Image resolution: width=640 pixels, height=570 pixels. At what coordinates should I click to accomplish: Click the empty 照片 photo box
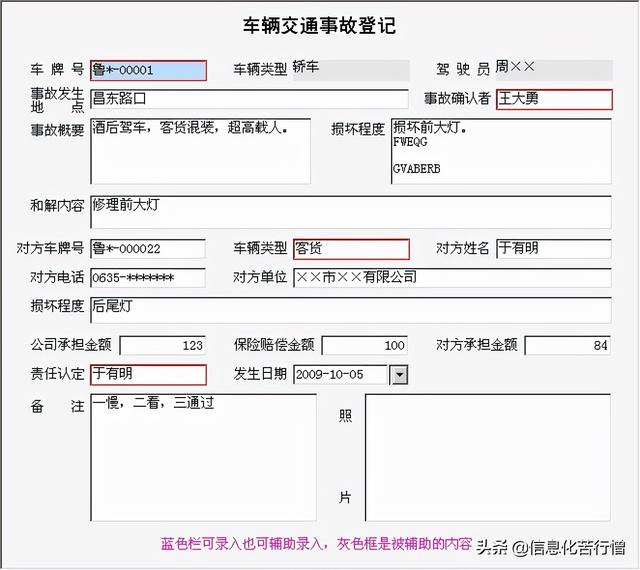click(x=488, y=457)
